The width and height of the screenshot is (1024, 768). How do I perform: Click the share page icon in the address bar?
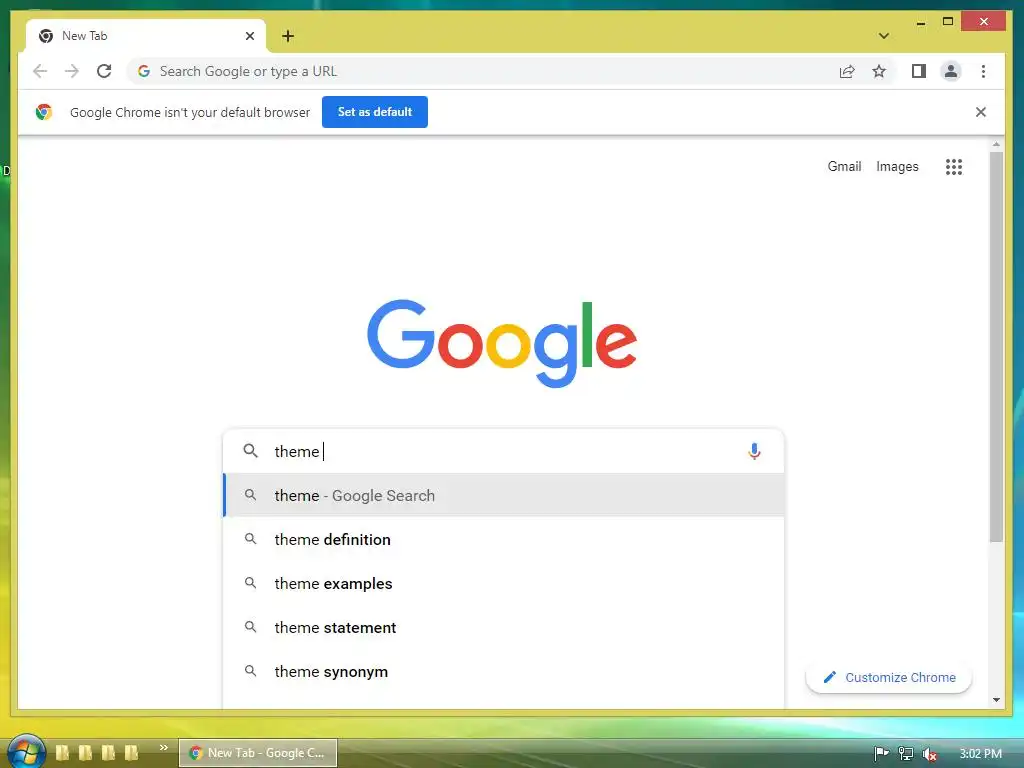(847, 71)
